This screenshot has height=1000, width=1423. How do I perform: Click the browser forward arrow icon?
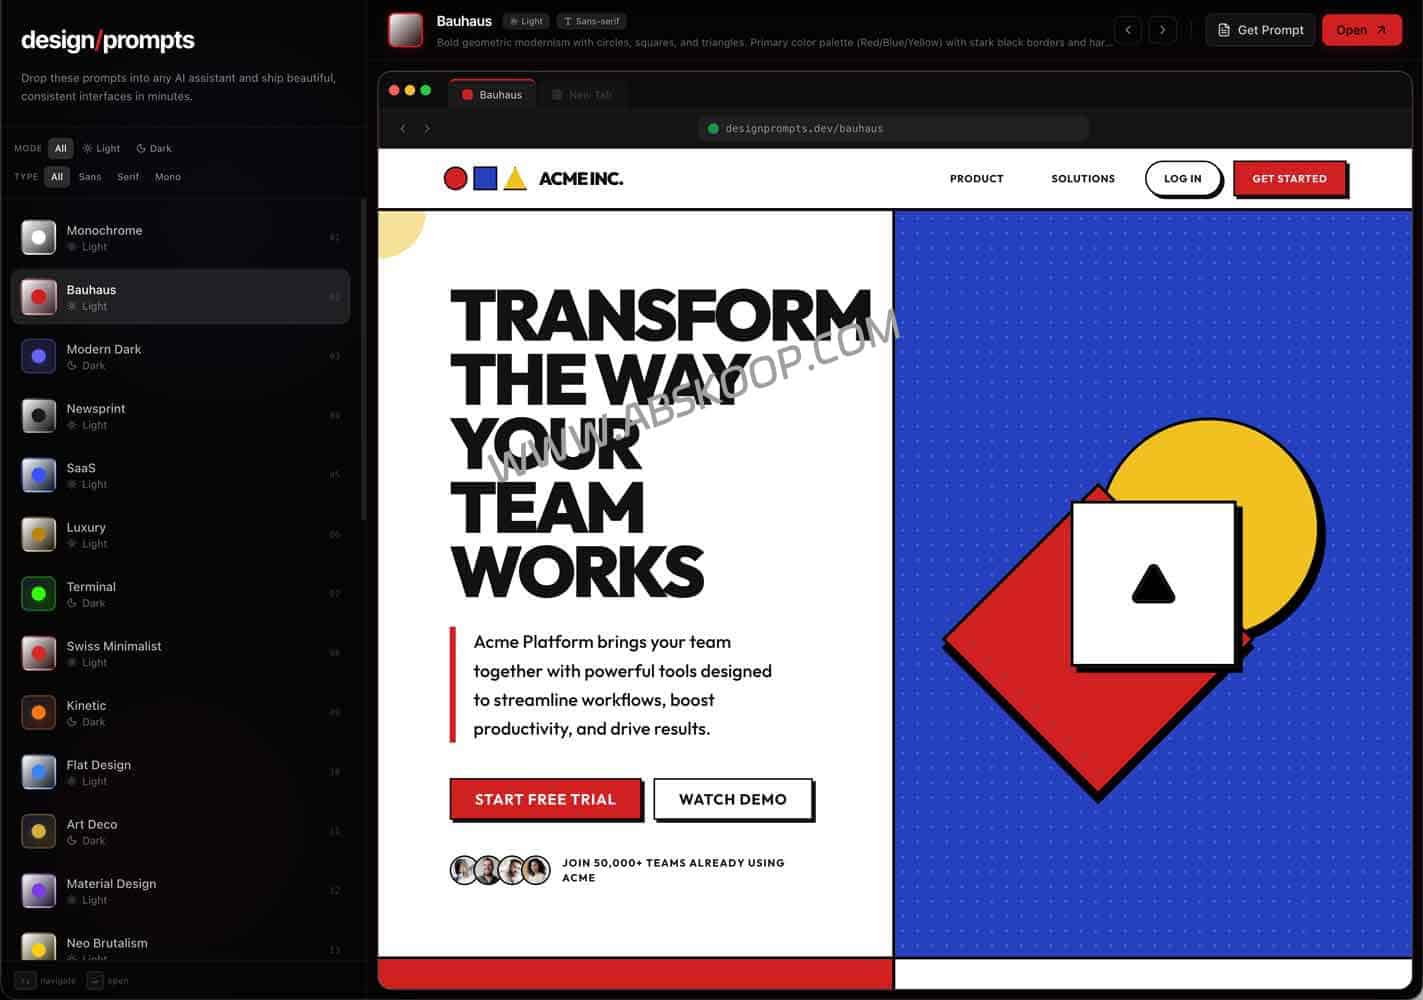pyautogui.click(x=427, y=128)
